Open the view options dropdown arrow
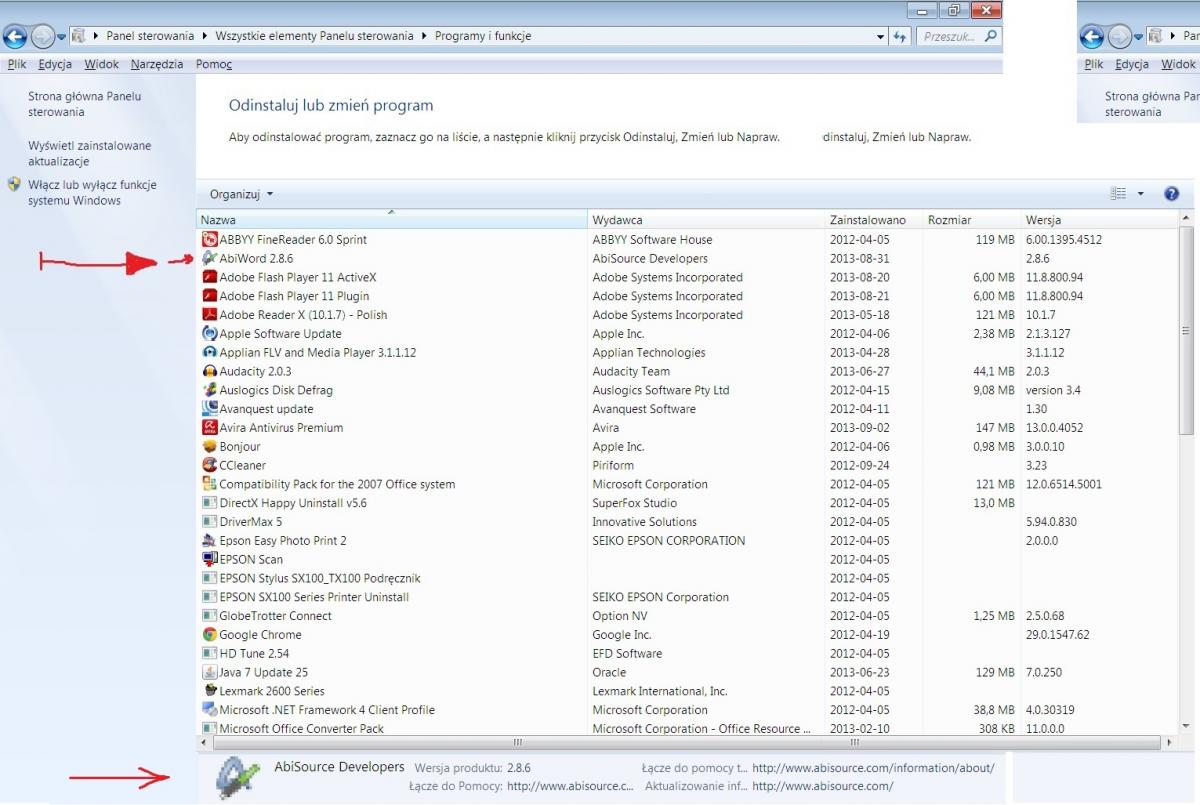The width and height of the screenshot is (1200, 805). 1141,194
